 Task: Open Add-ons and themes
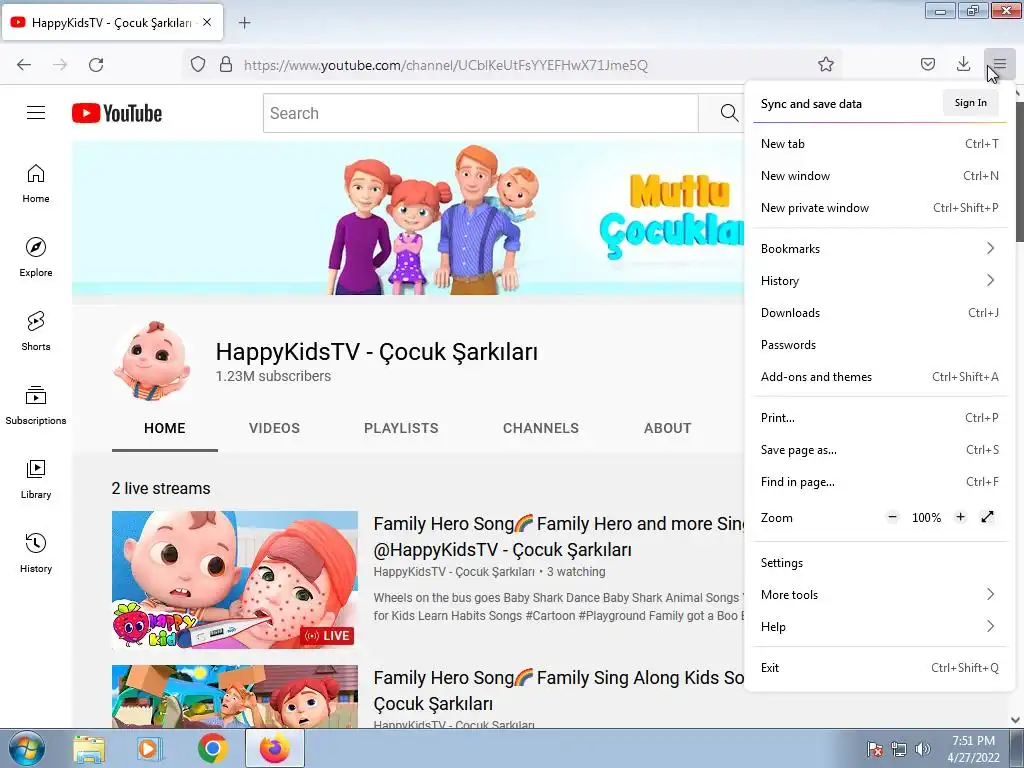879,377
